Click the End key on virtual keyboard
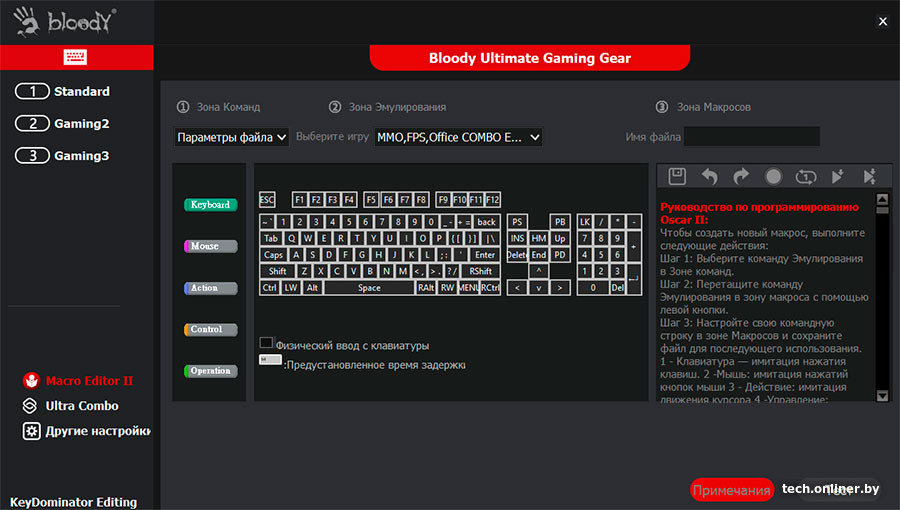 [x=538, y=255]
